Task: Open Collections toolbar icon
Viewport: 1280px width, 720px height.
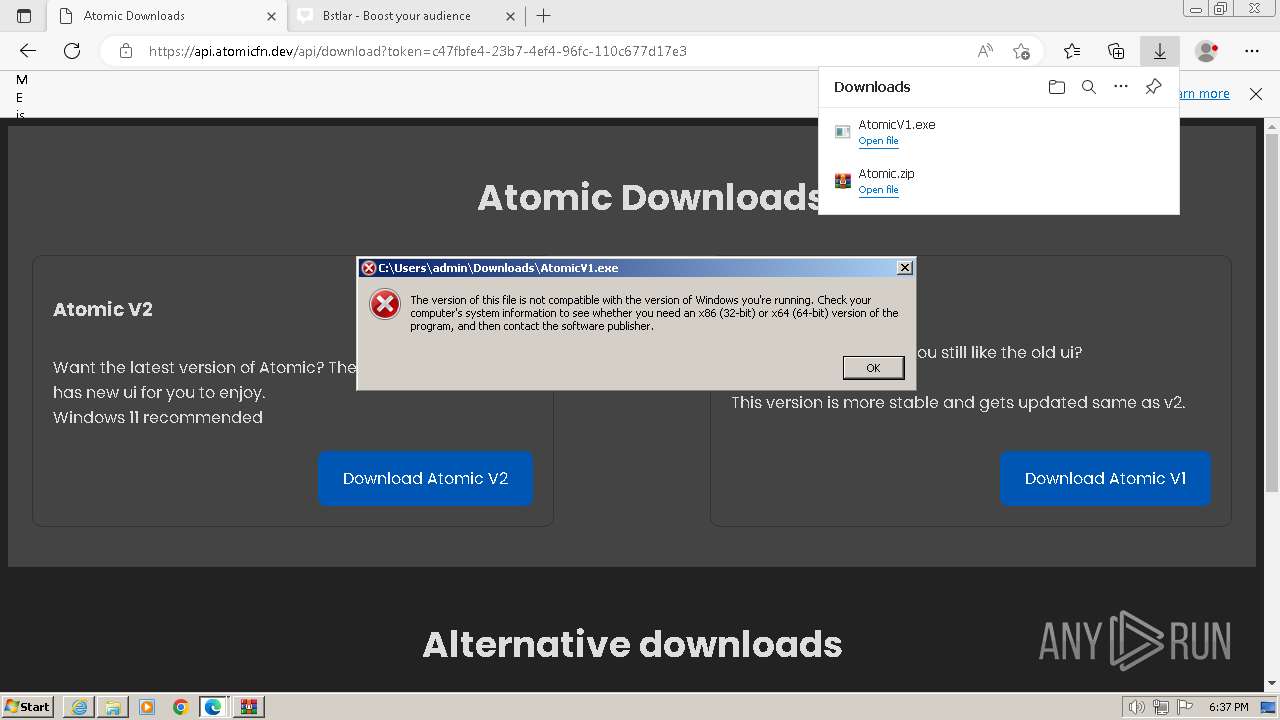Action: pyautogui.click(x=1116, y=51)
